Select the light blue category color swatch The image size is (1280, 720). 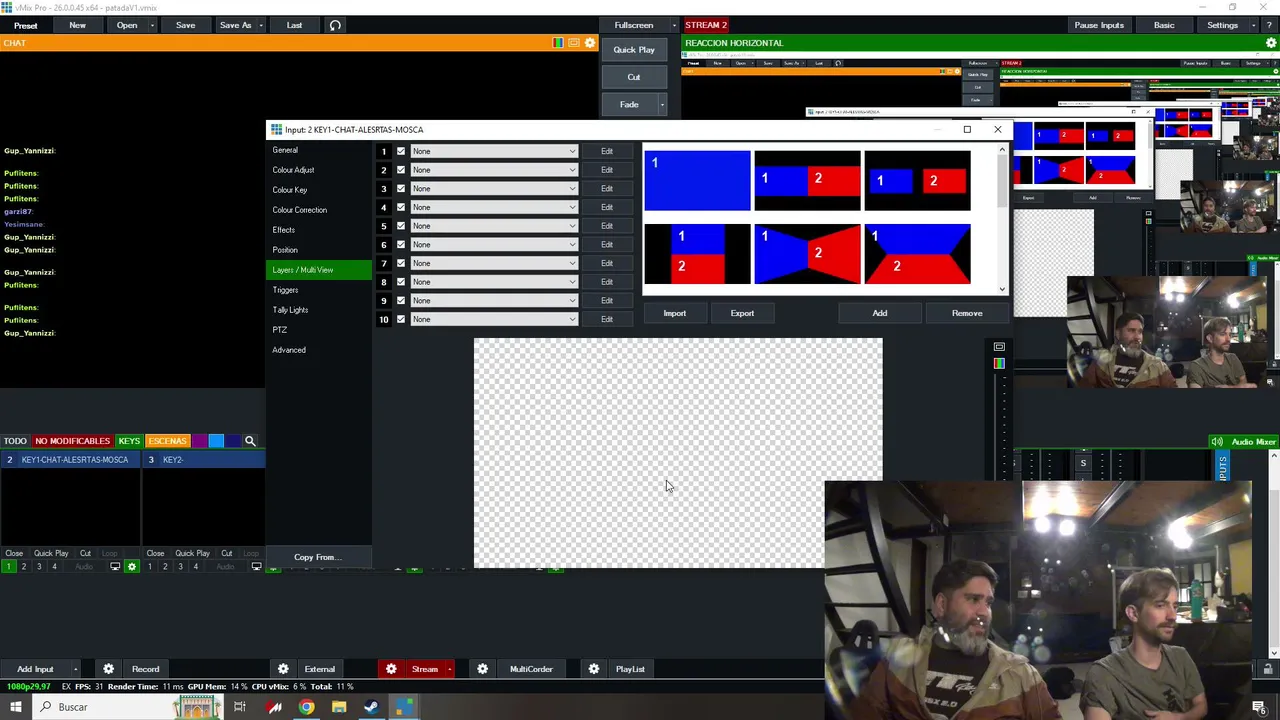[216, 441]
